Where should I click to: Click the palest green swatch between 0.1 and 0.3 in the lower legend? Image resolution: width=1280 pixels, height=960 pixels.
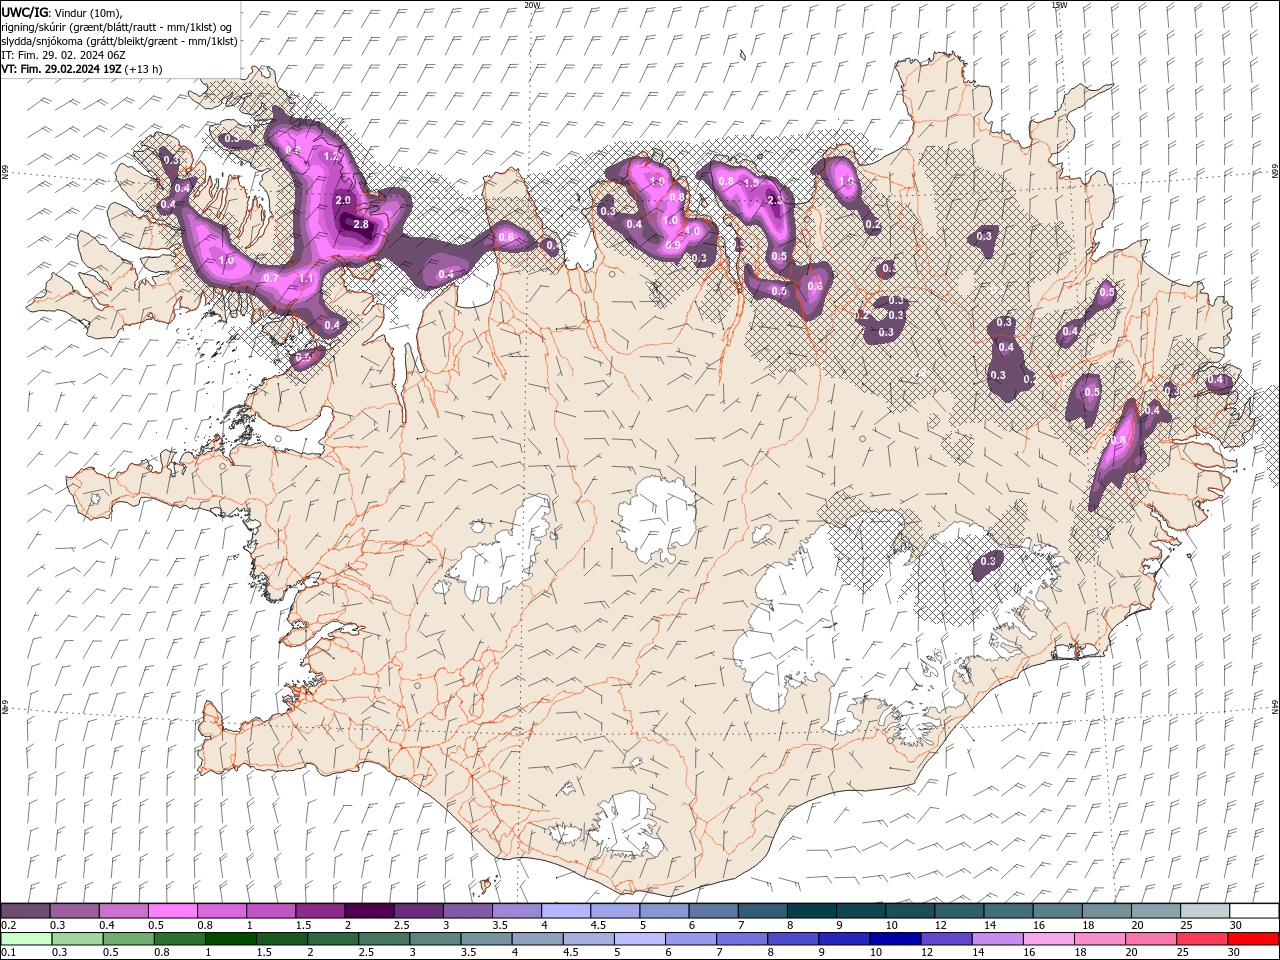27,939
